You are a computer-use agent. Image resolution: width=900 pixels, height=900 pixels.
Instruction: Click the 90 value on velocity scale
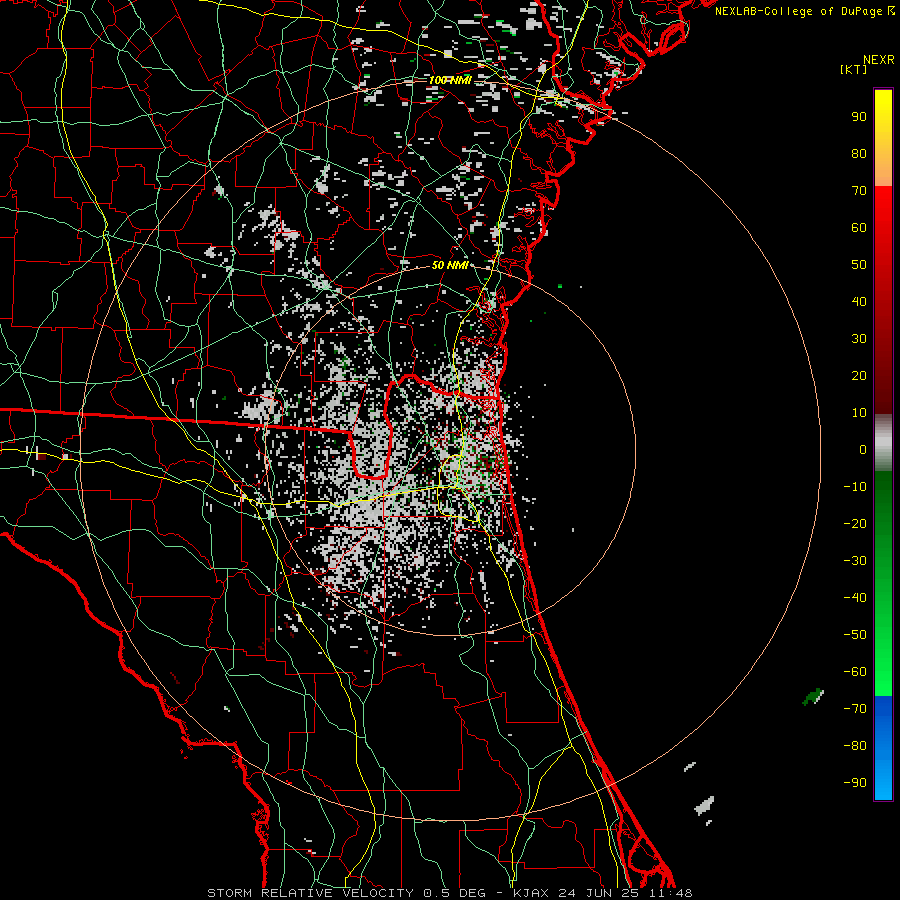pos(859,117)
